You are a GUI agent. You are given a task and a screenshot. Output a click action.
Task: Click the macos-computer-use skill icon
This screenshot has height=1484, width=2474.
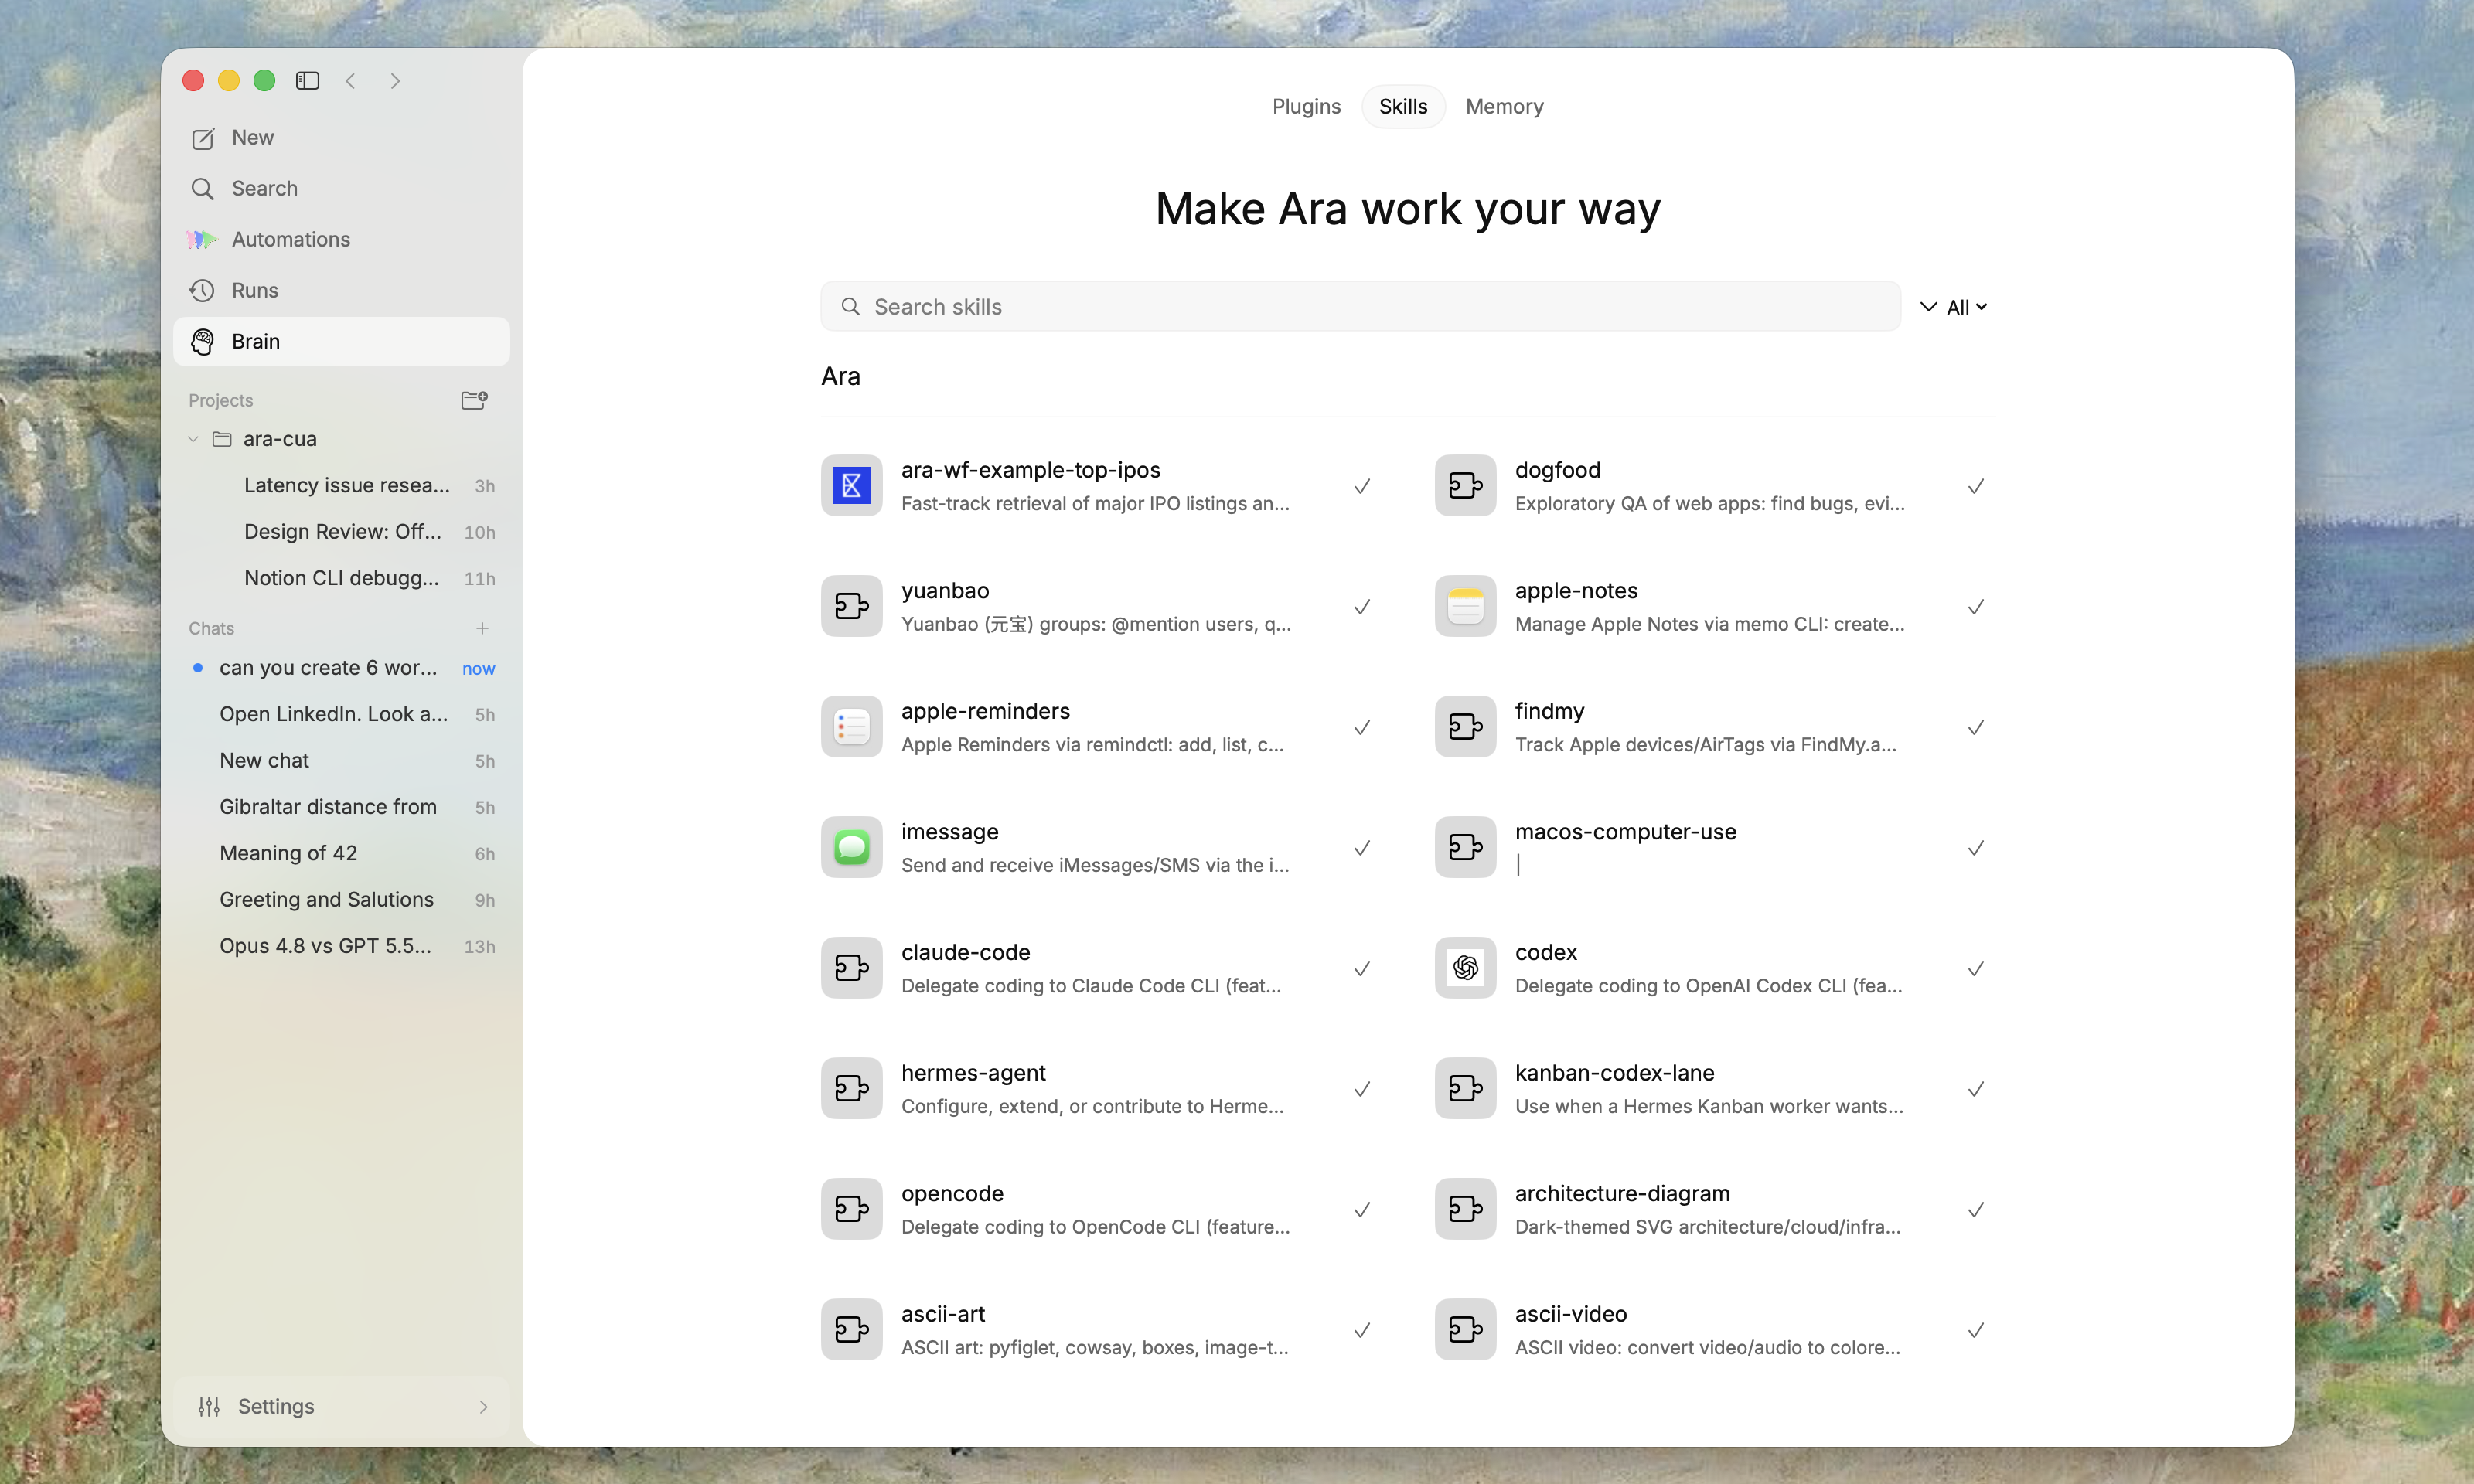click(1466, 848)
